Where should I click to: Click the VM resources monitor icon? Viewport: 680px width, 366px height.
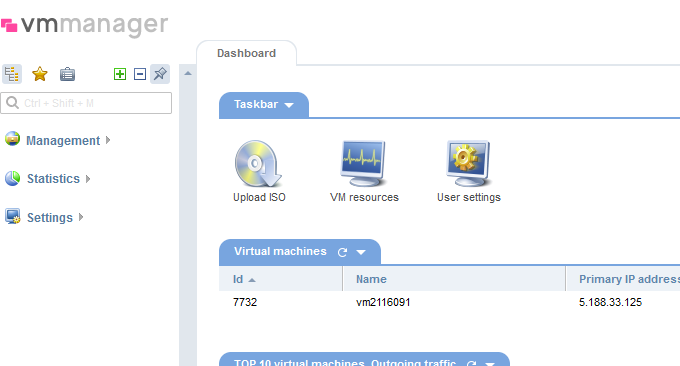coord(363,163)
